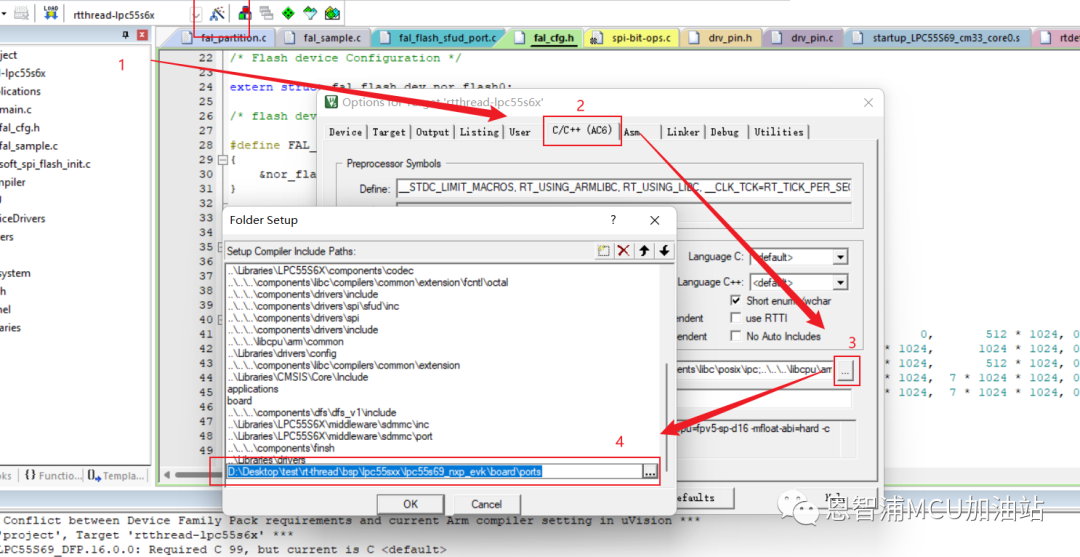Enable the No Auto Includes checkbox
1080x557 pixels.
(x=736, y=336)
